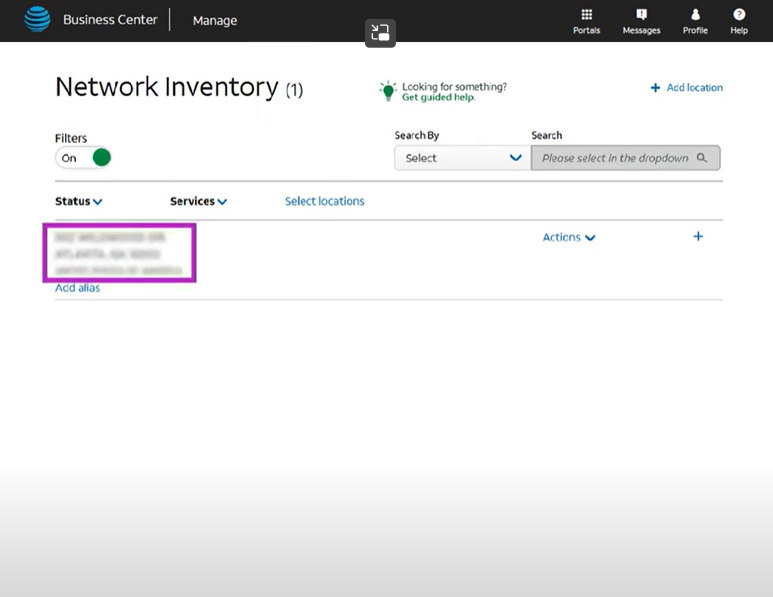The image size is (773, 597).
Task: Click the exit picture-in-picture overlay icon
Action: point(380,33)
